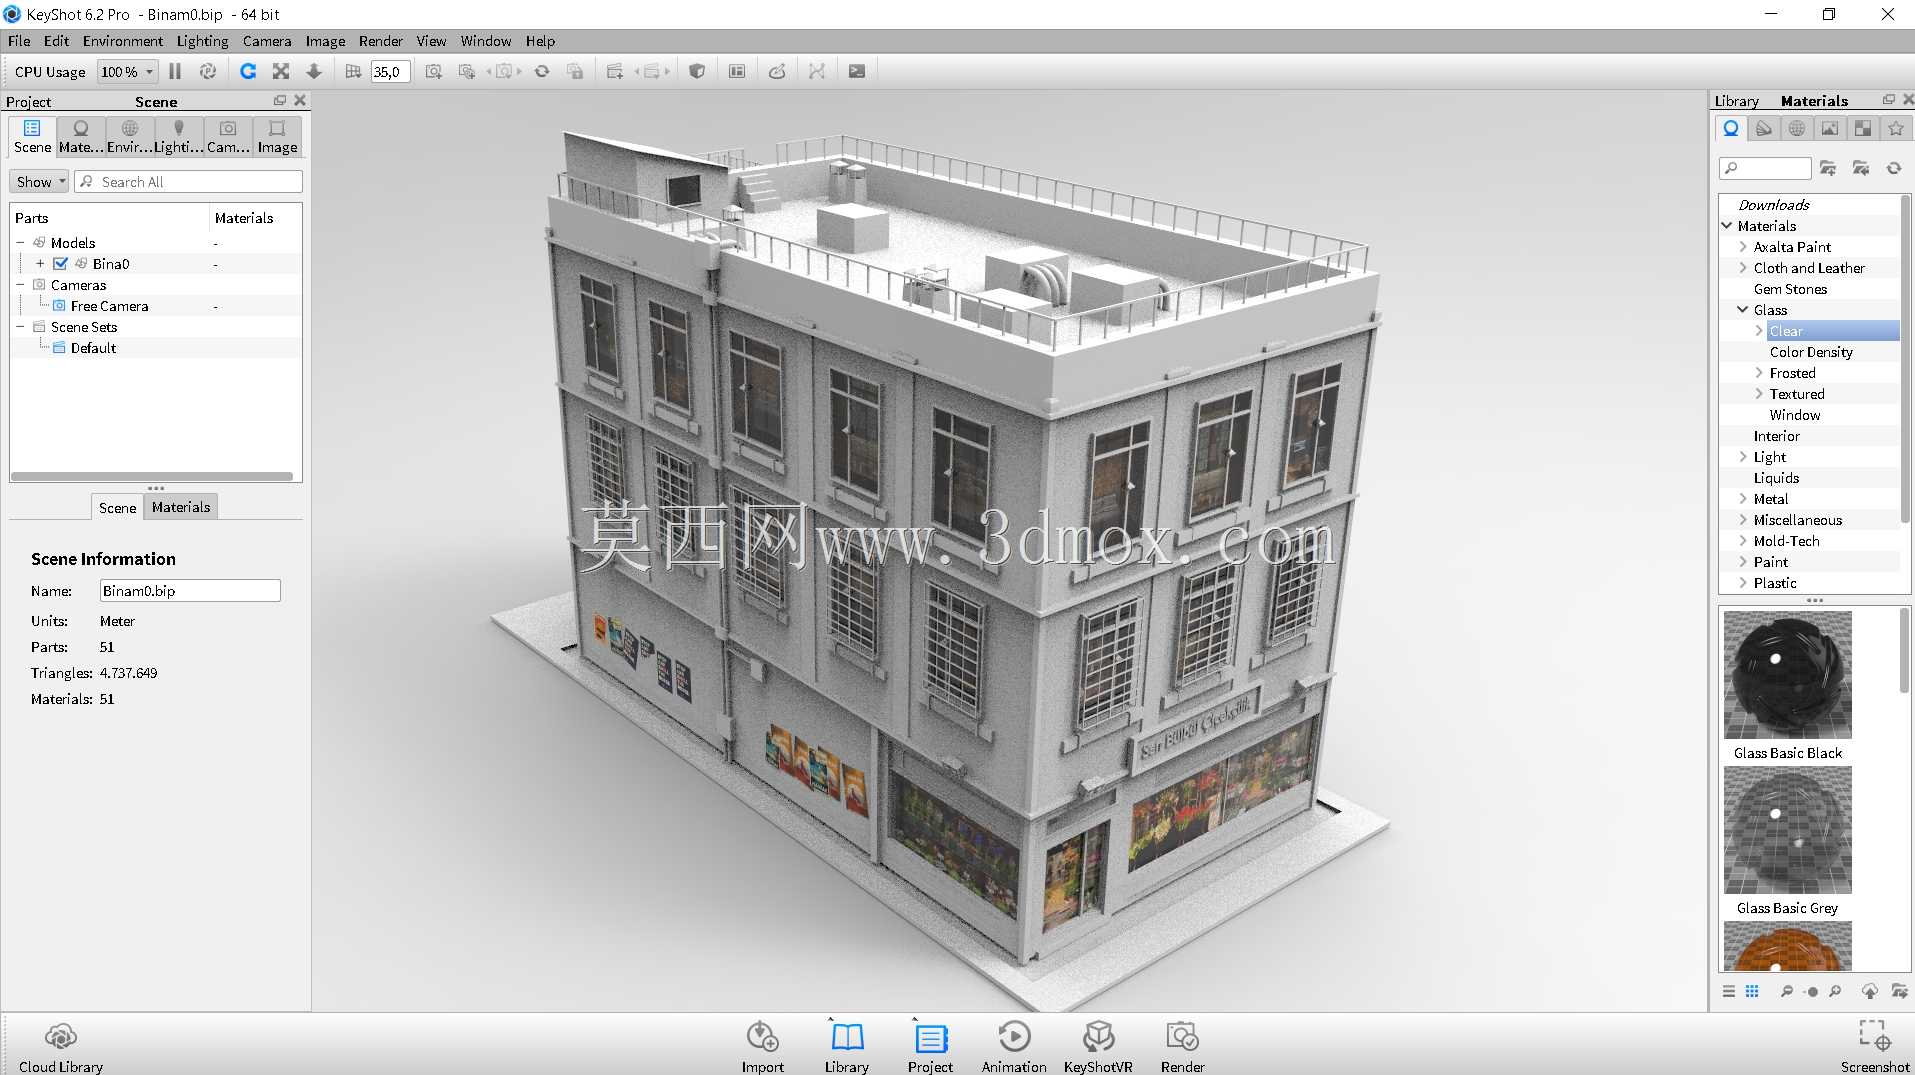Expand the Axalta Paint folder

pyautogui.click(x=1743, y=247)
